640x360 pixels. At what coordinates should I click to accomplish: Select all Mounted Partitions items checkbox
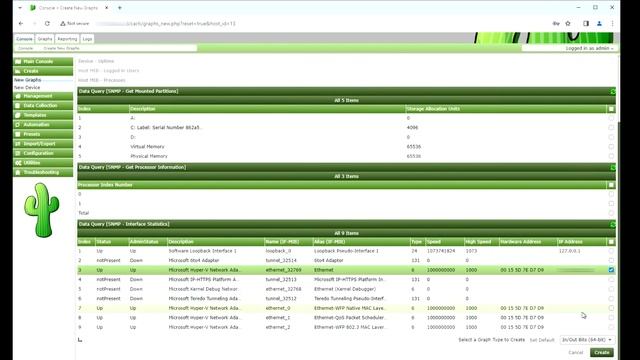611,109
